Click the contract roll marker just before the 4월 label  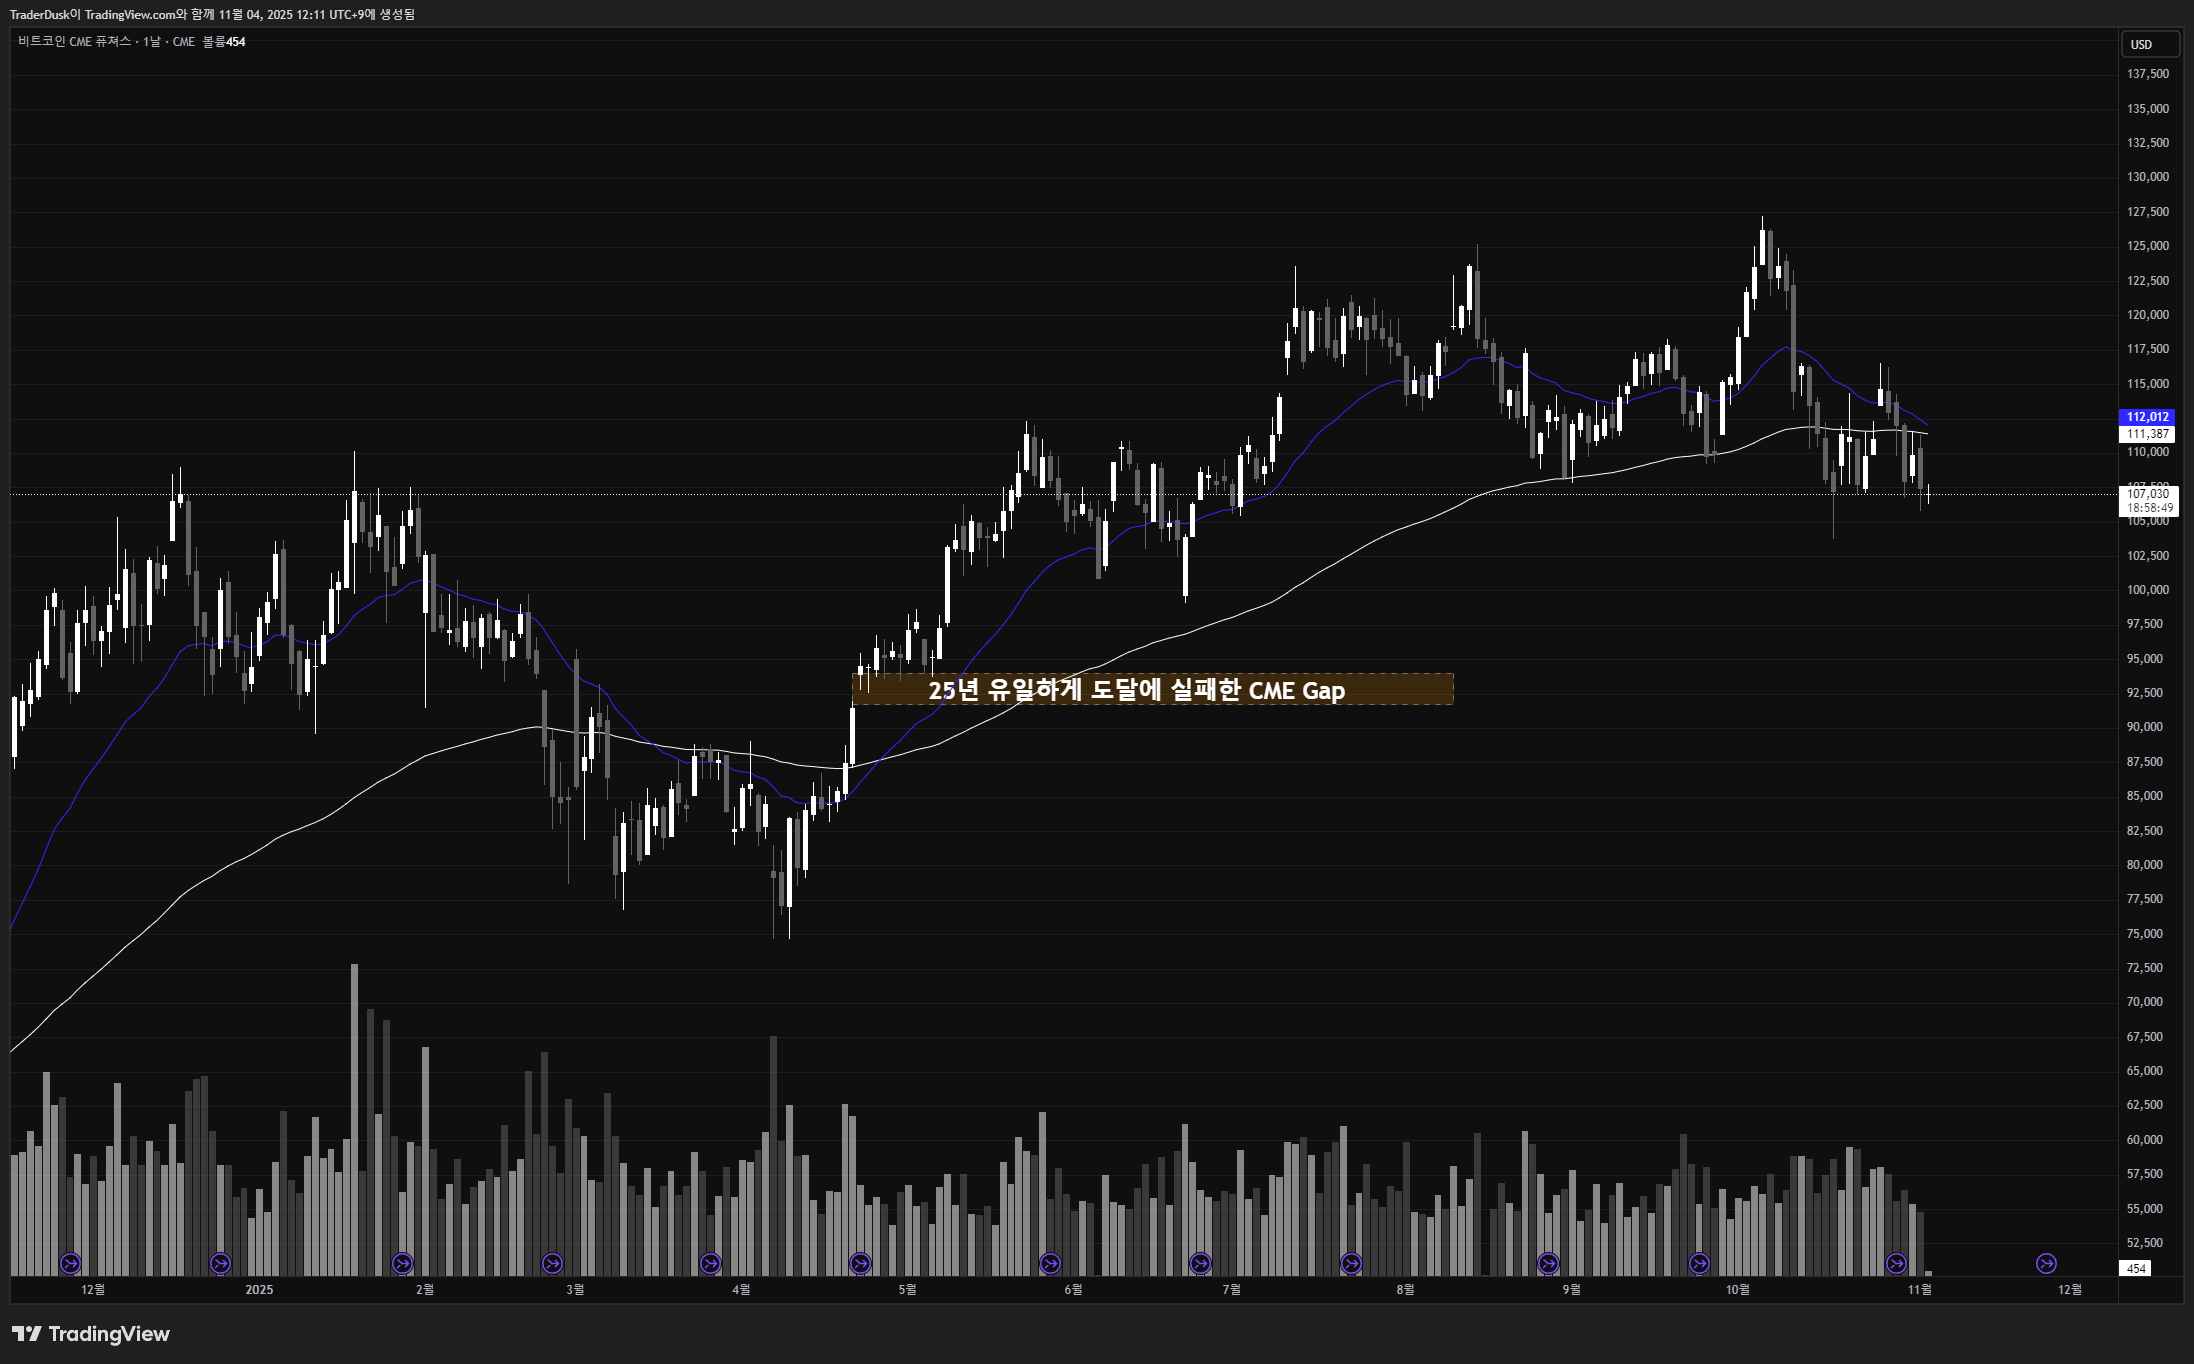pos(710,1263)
